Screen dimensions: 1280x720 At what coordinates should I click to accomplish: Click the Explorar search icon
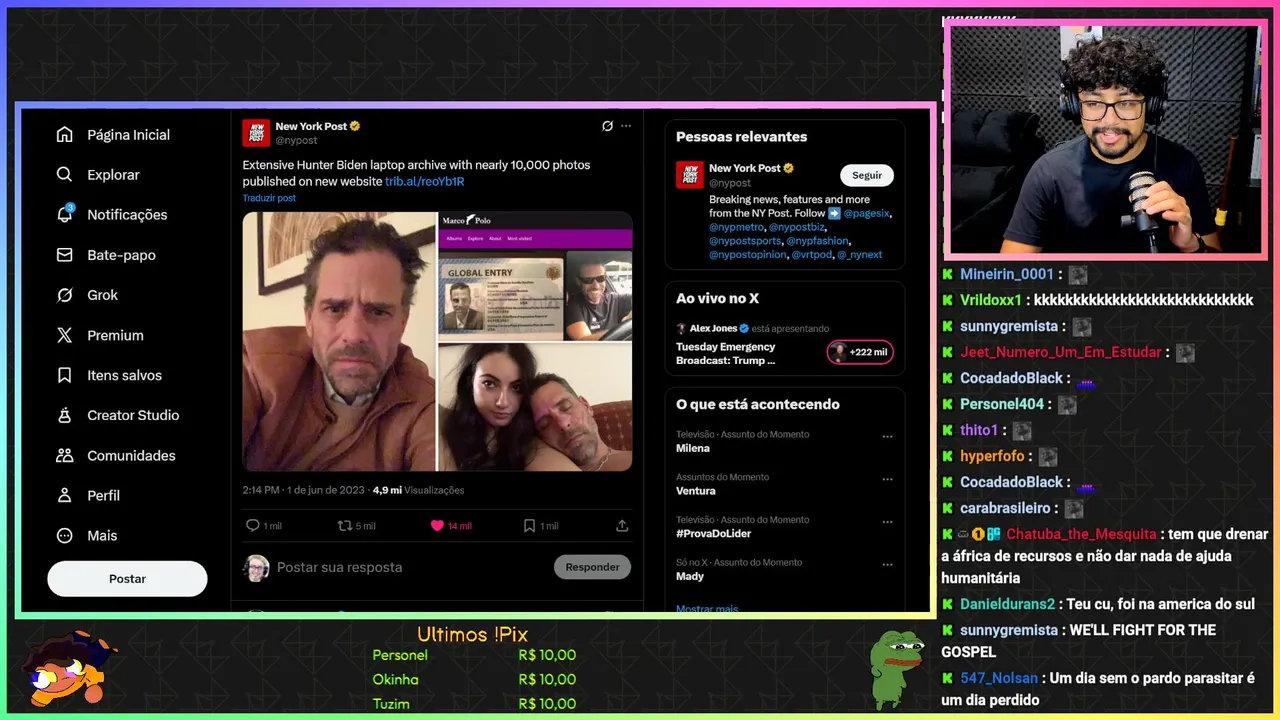coord(65,175)
